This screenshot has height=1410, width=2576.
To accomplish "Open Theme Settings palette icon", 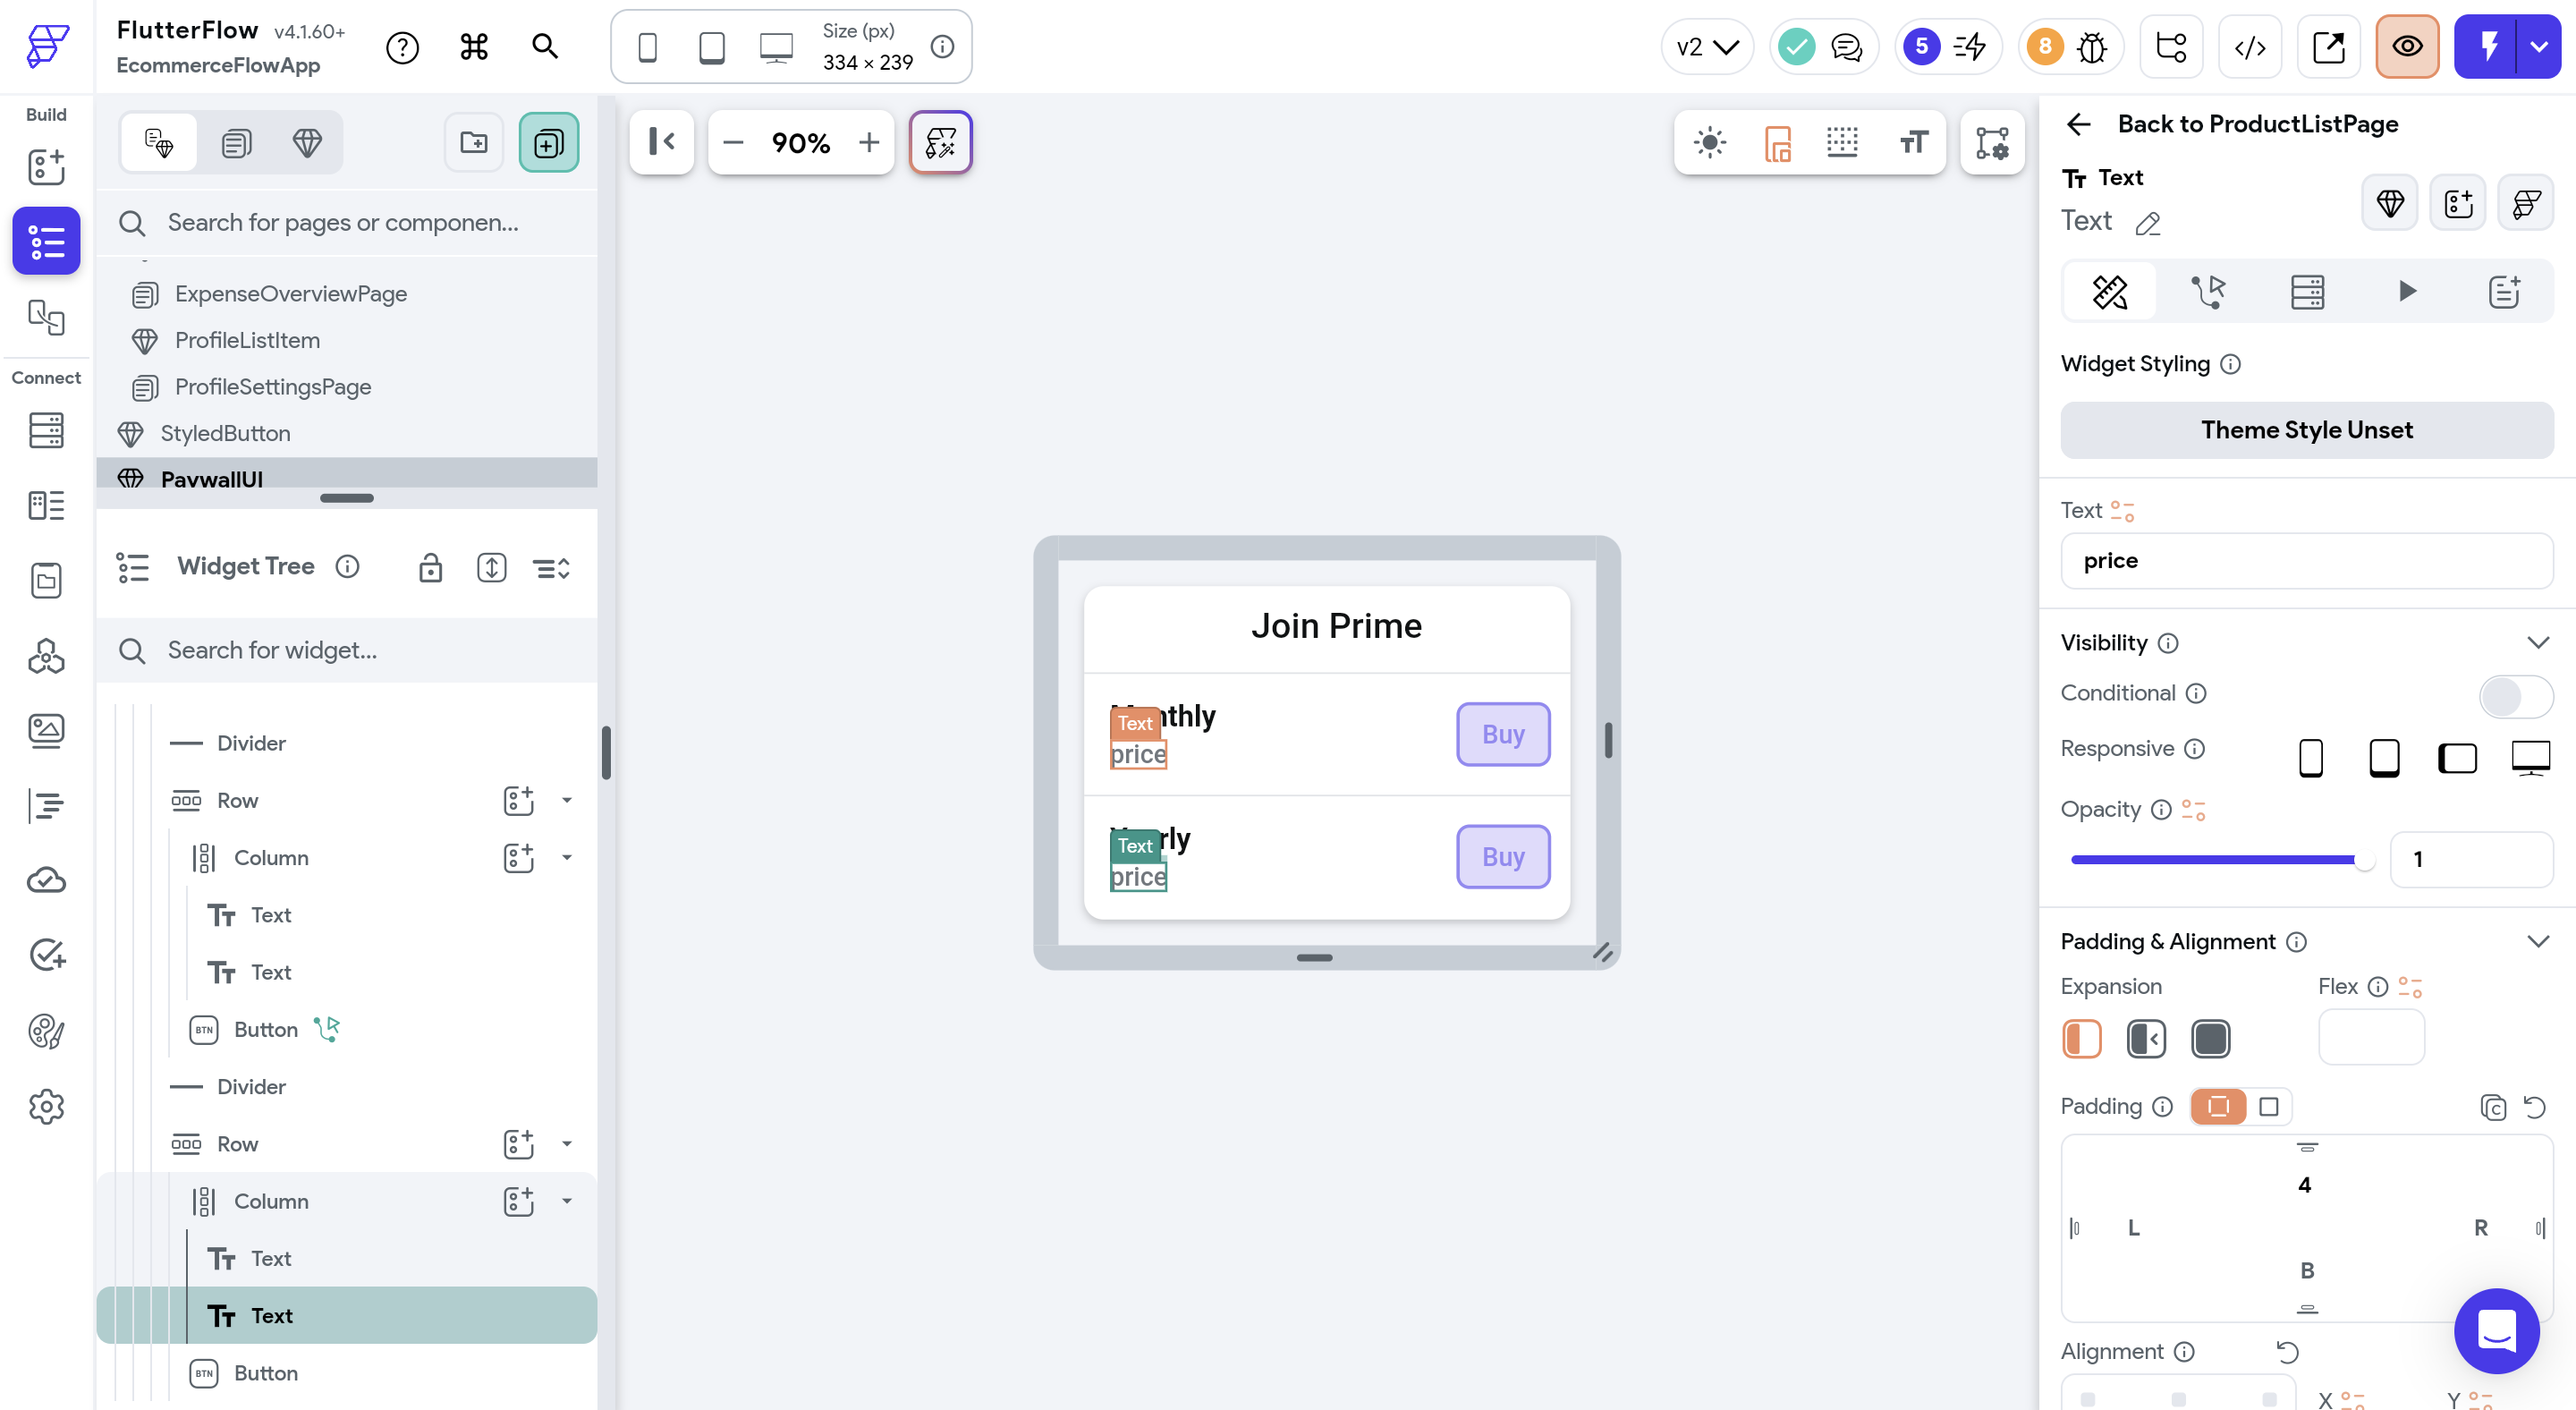I will click(x=46, y=1030).
